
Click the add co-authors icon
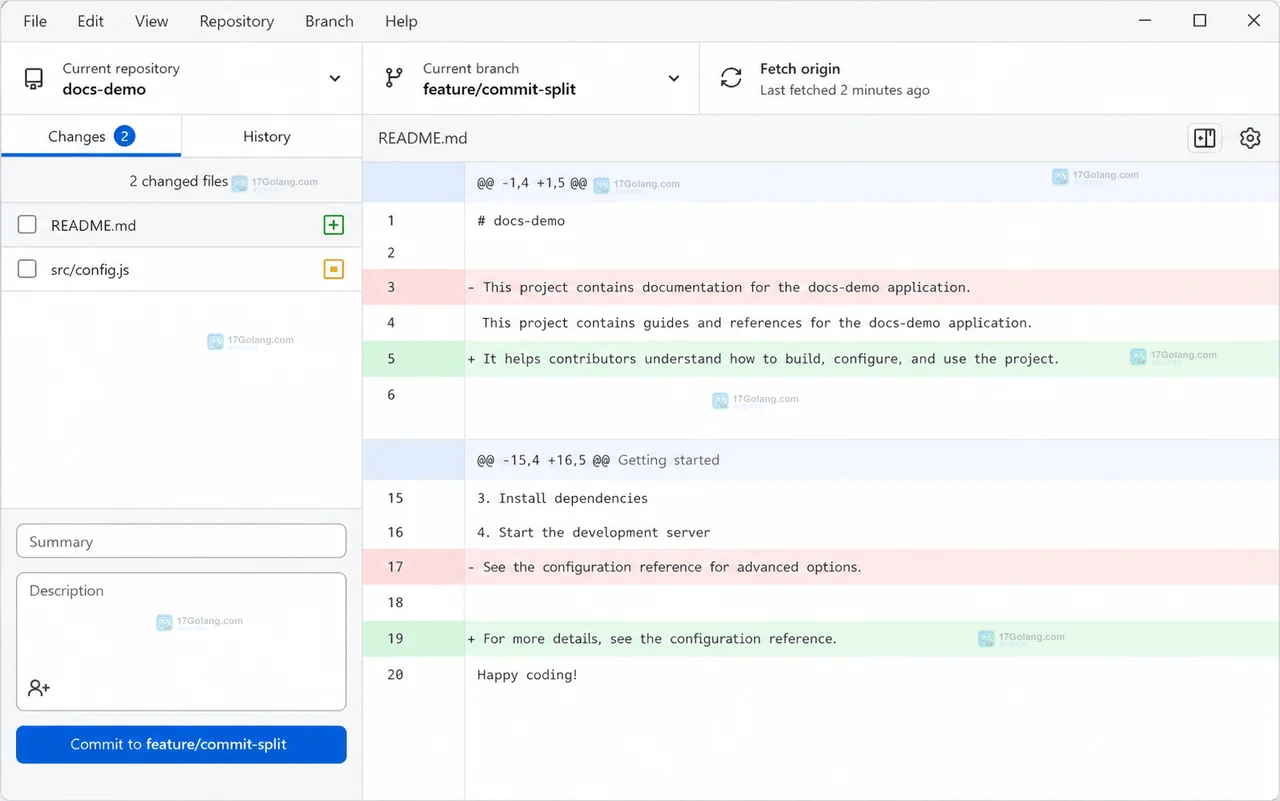tap(39, 688)
